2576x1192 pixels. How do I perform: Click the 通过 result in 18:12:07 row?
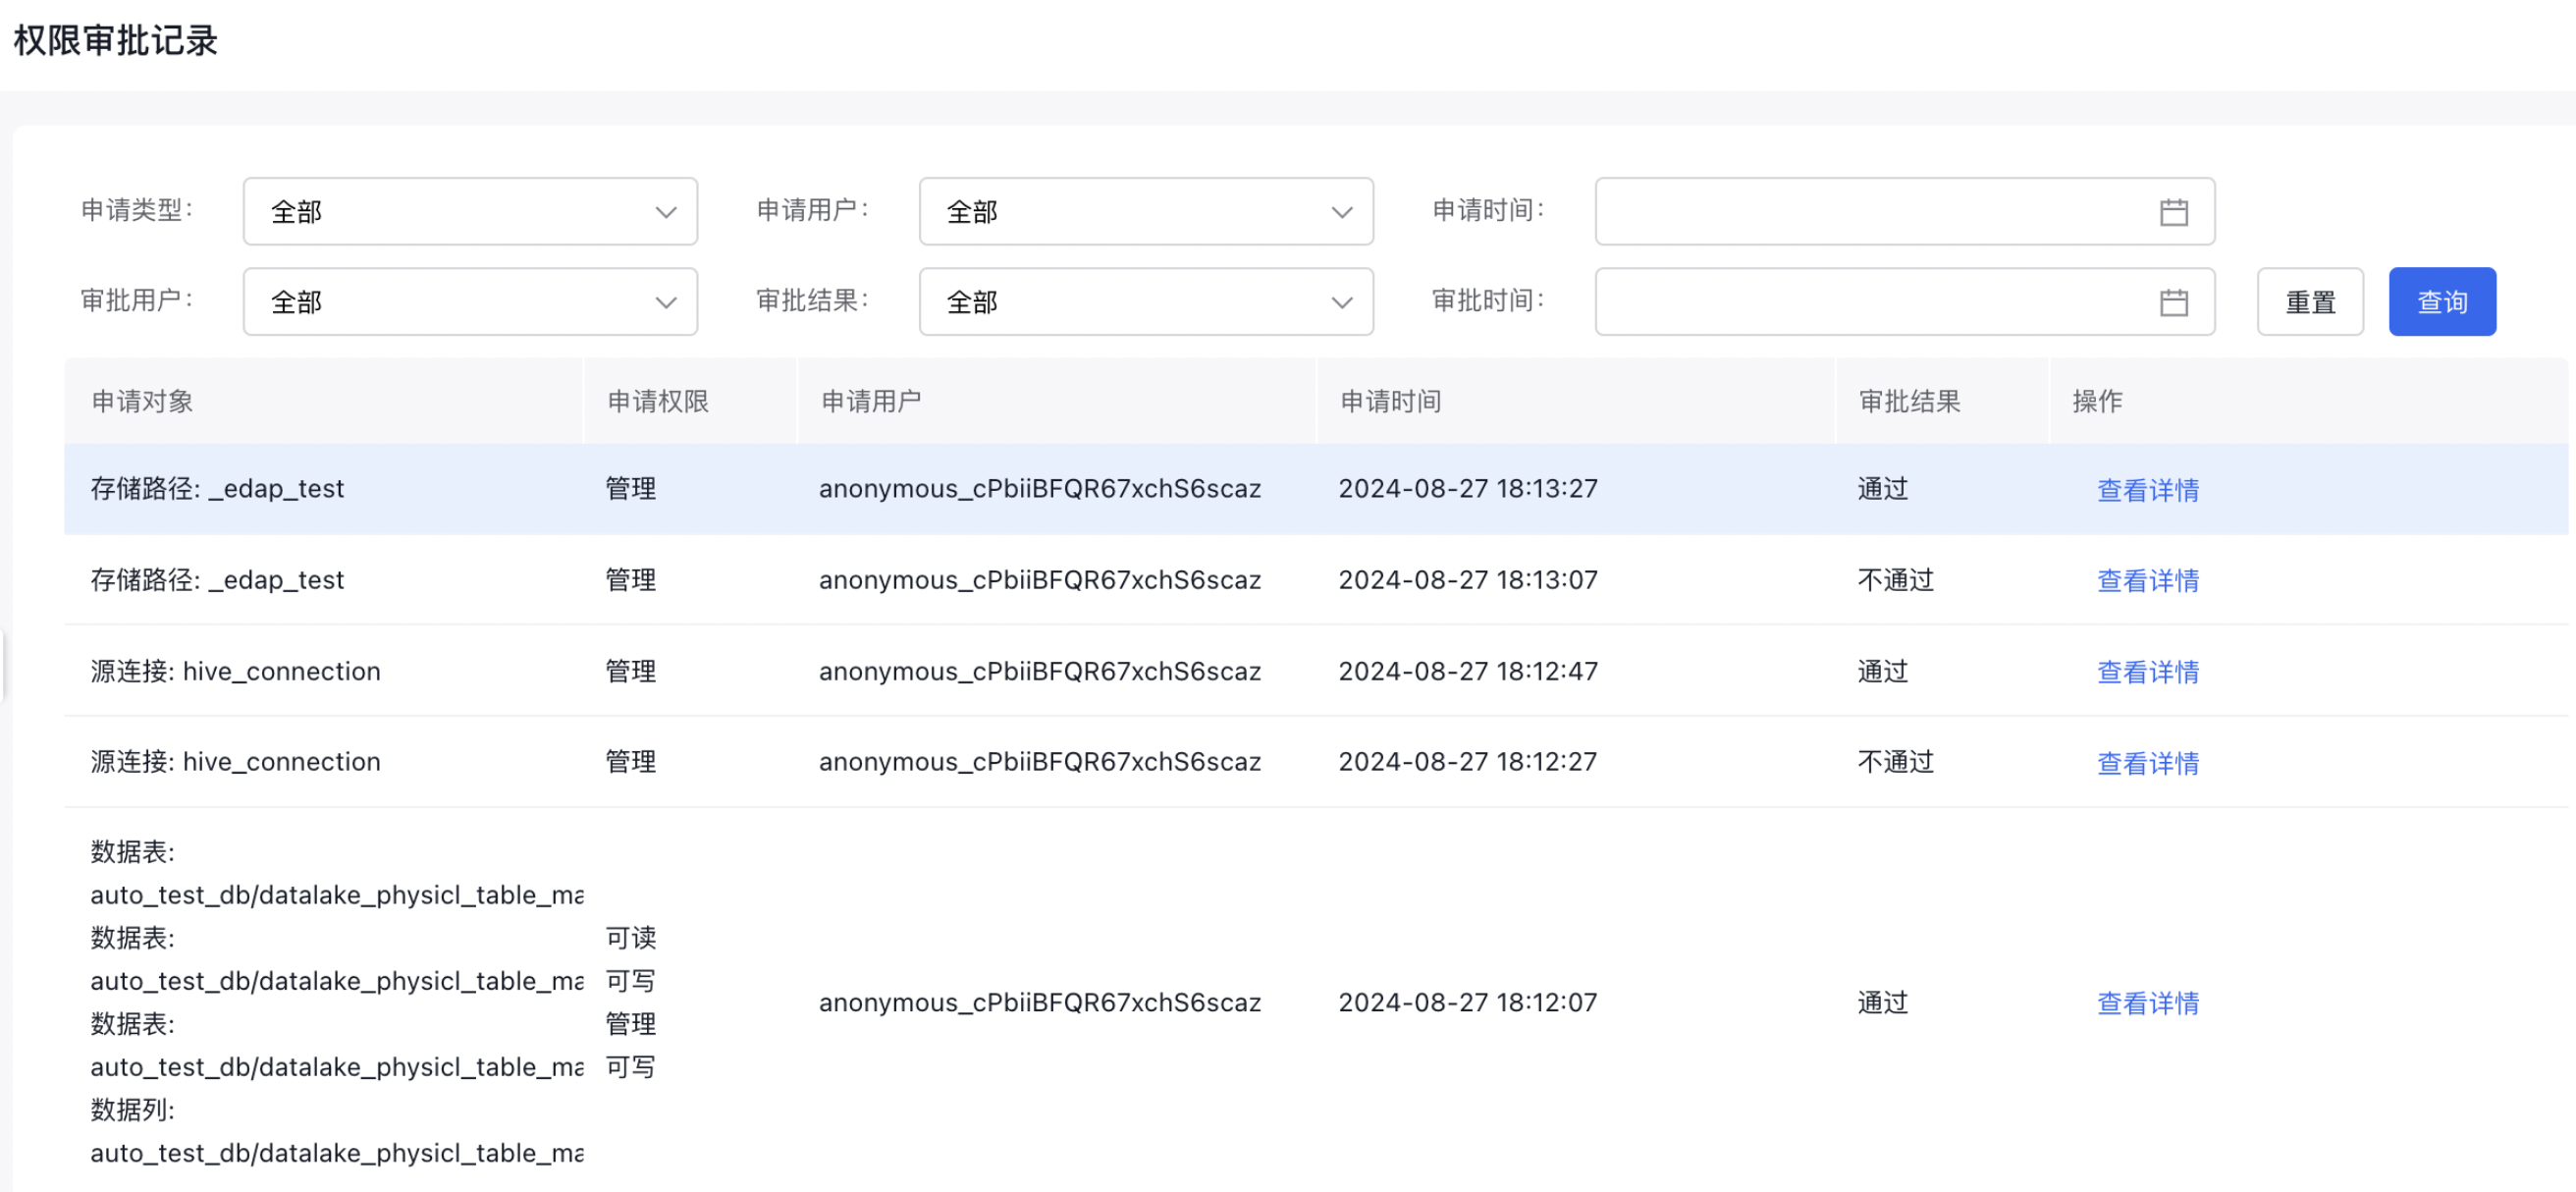1883,1002
